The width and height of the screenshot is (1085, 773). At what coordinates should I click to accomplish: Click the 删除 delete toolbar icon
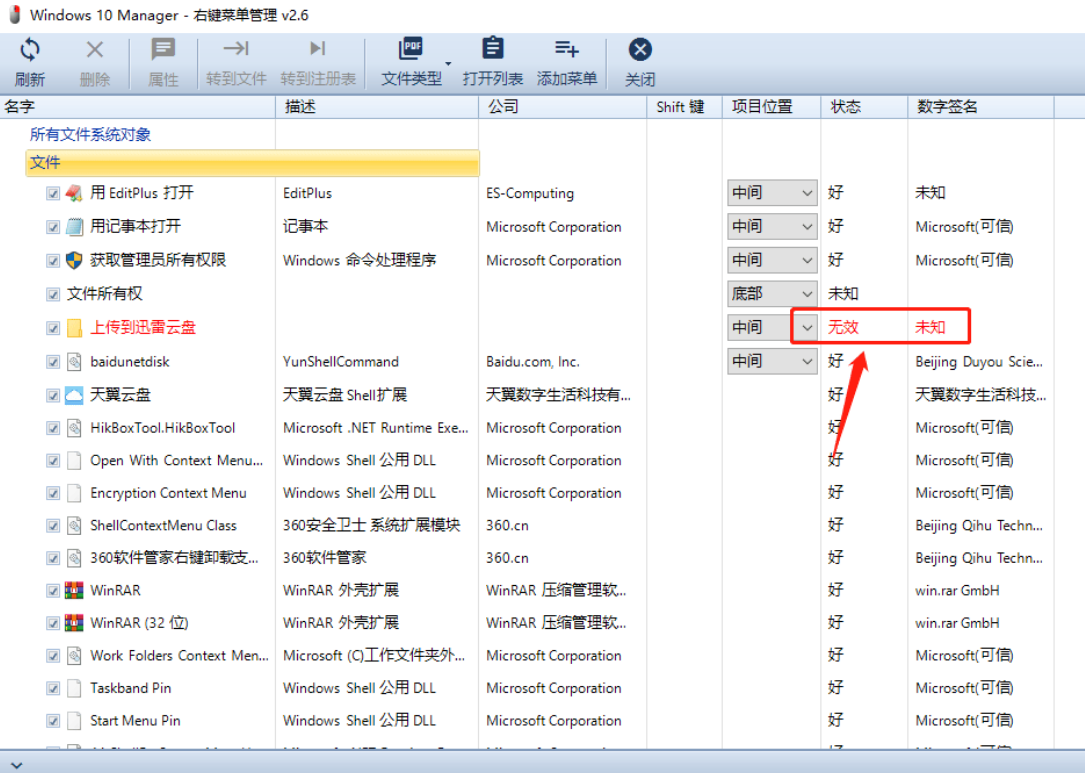[95, 50]
